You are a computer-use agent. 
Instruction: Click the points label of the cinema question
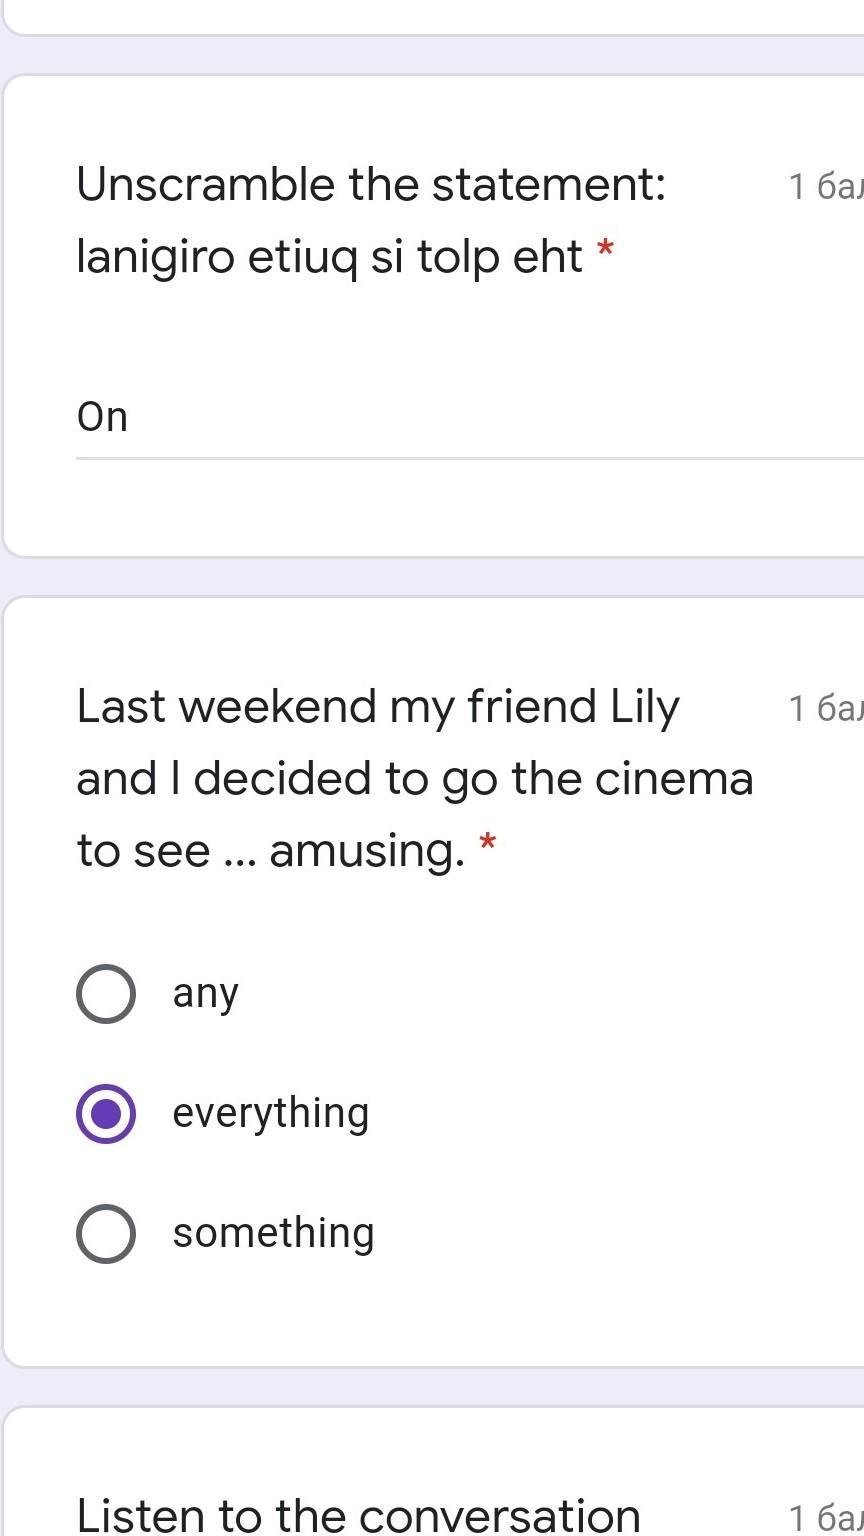pyautogui.click(x=825, y=709)
